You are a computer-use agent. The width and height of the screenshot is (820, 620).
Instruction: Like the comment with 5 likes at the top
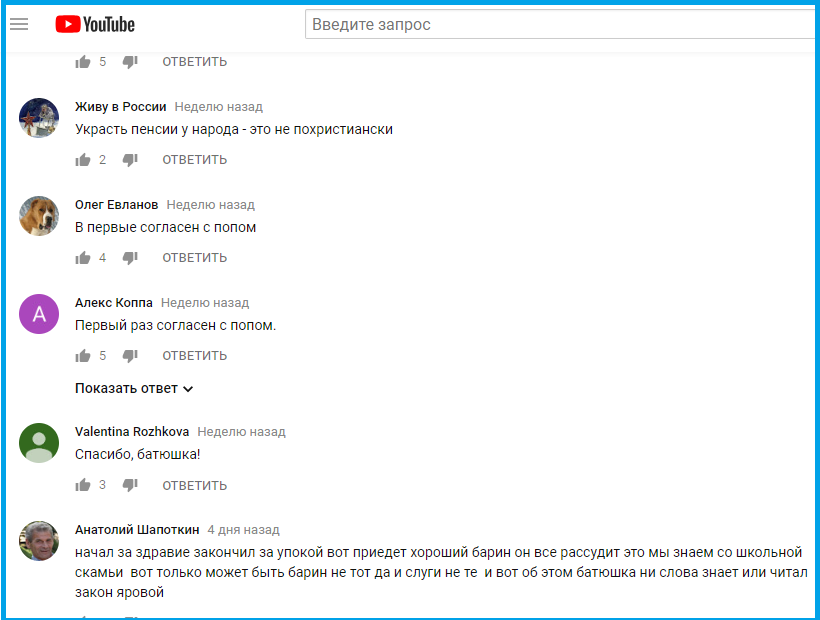coord(83,62)
